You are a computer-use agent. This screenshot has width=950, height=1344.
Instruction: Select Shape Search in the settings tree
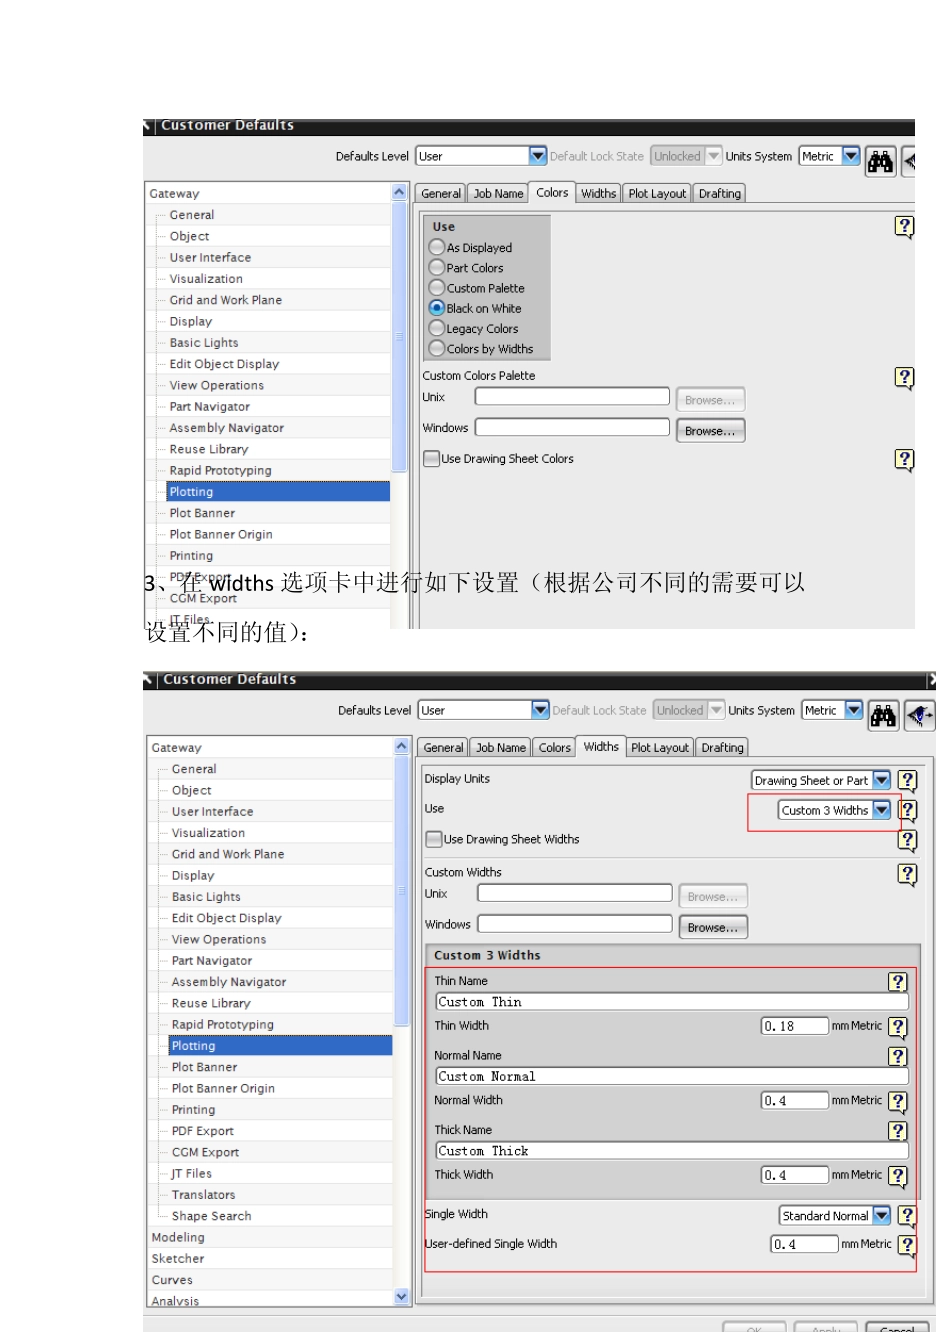click(x=212, y=1216)
